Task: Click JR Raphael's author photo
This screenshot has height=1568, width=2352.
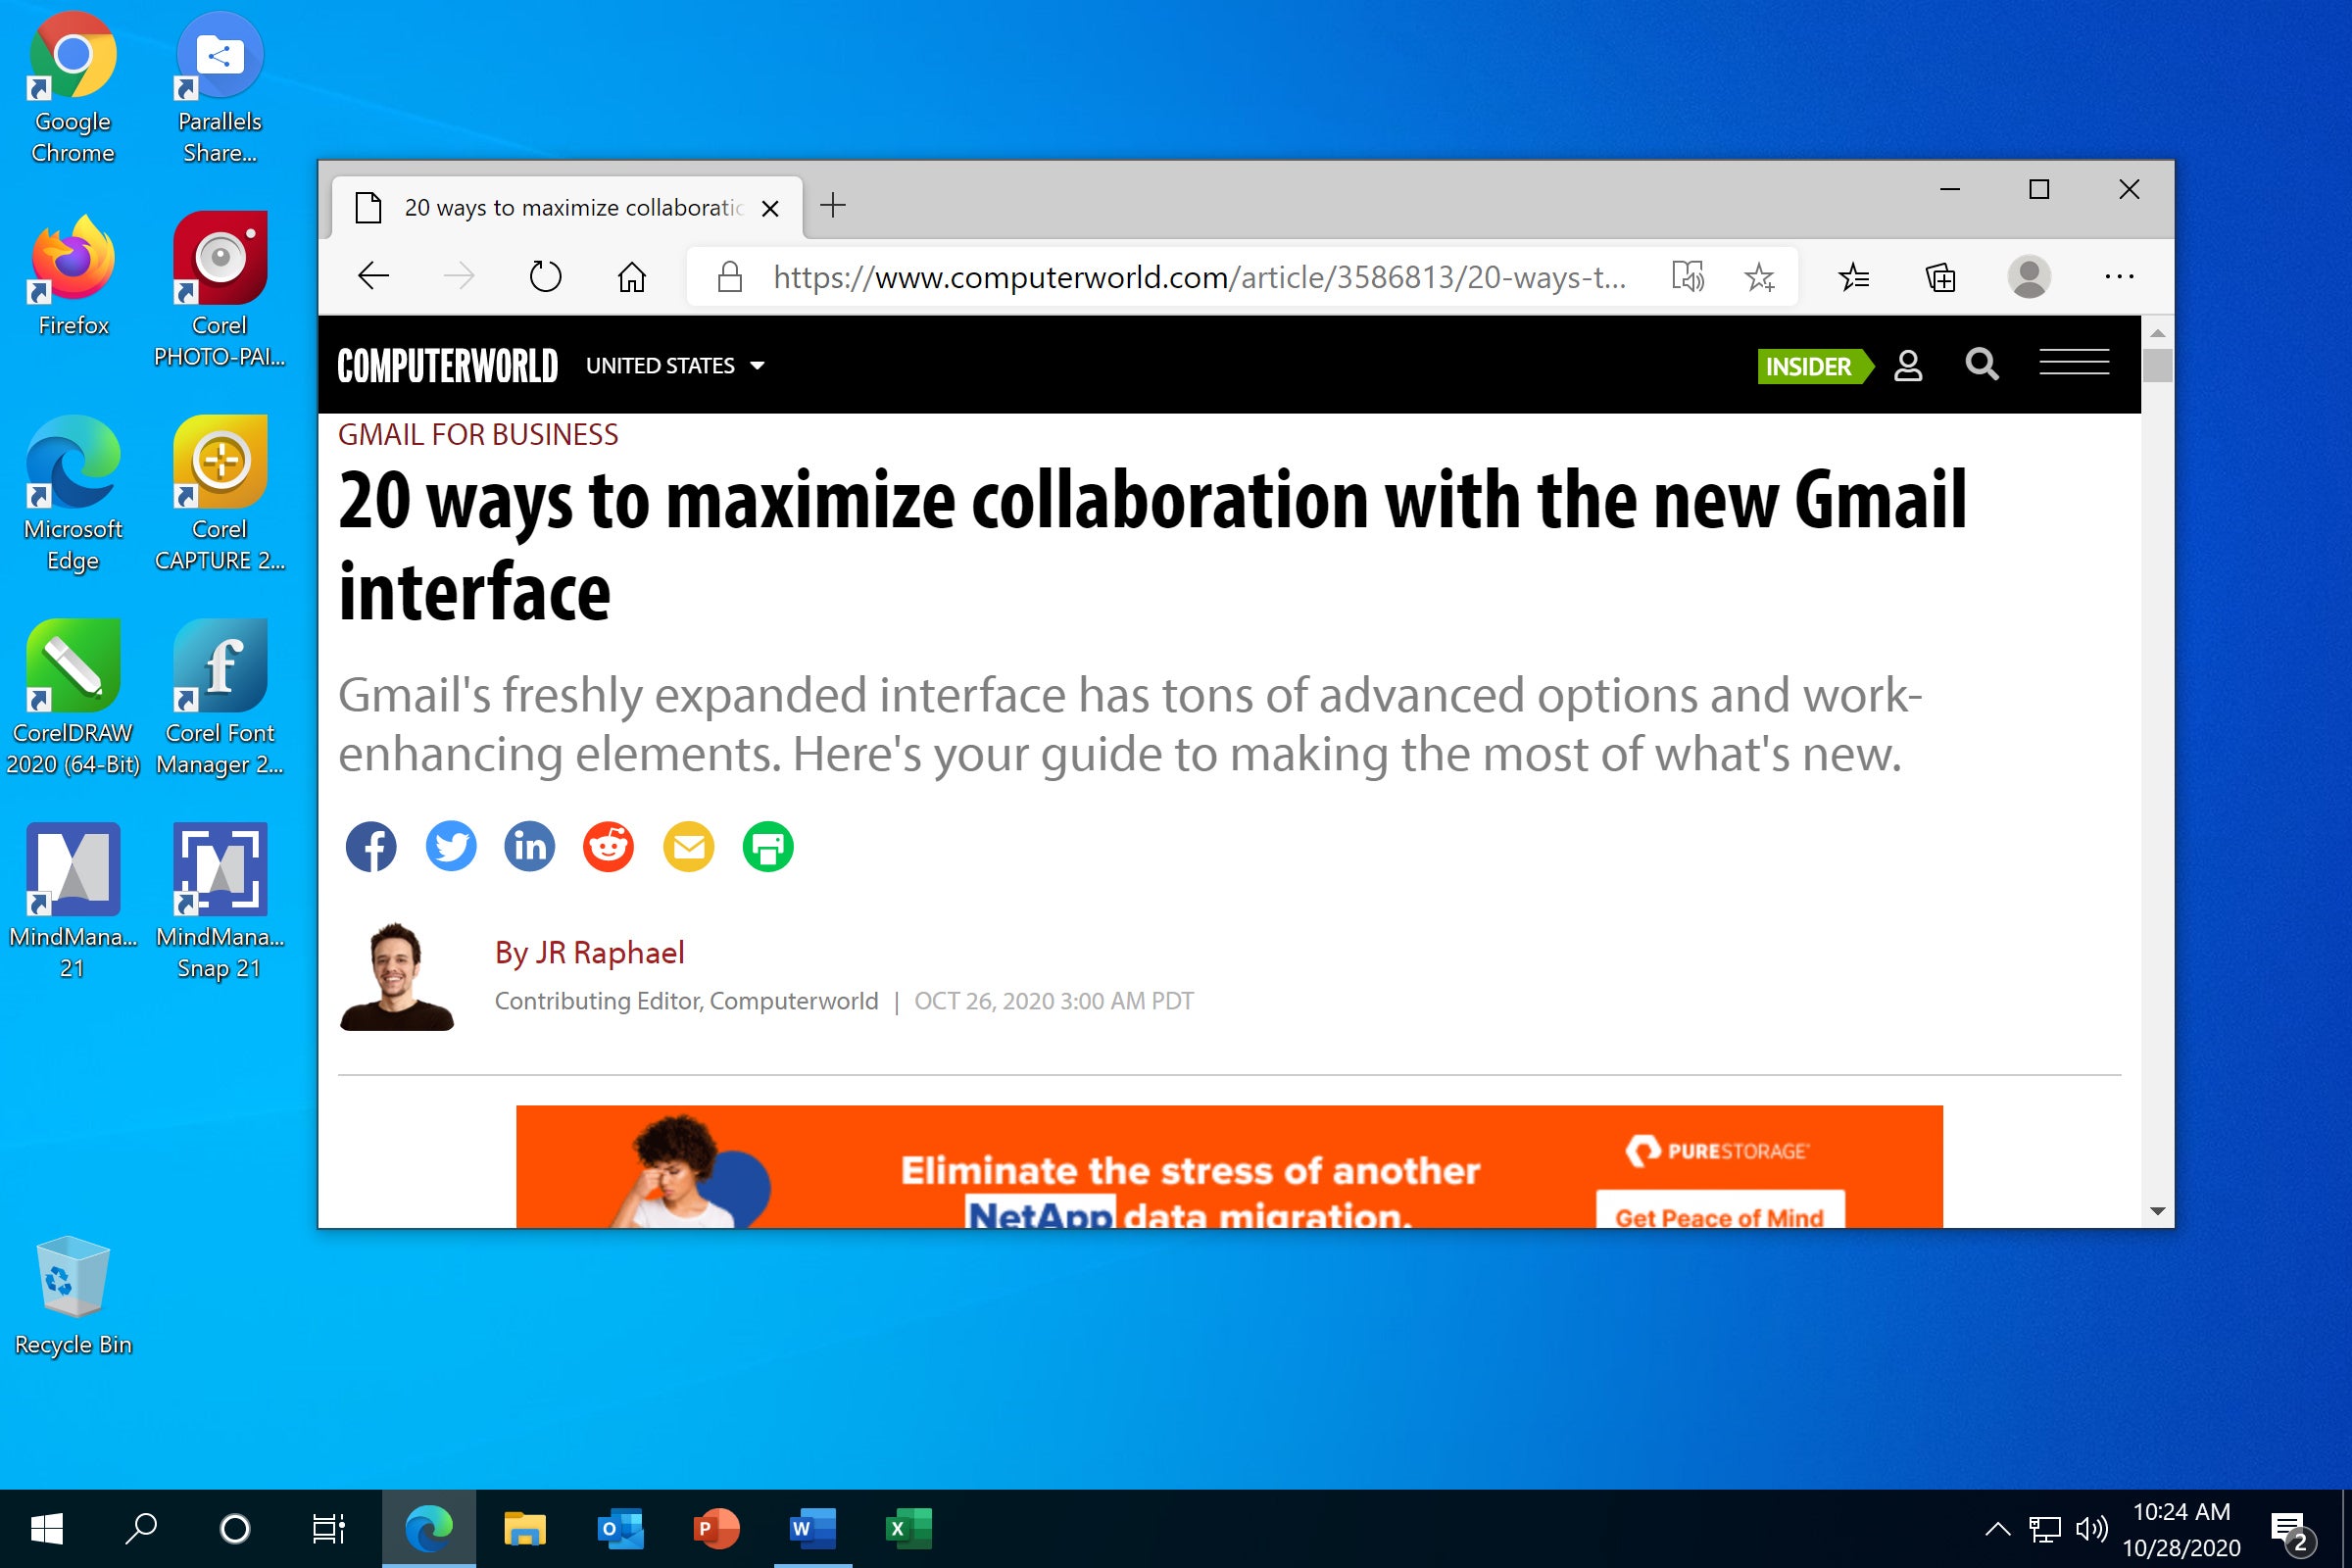Action: [x=397, y=977]
